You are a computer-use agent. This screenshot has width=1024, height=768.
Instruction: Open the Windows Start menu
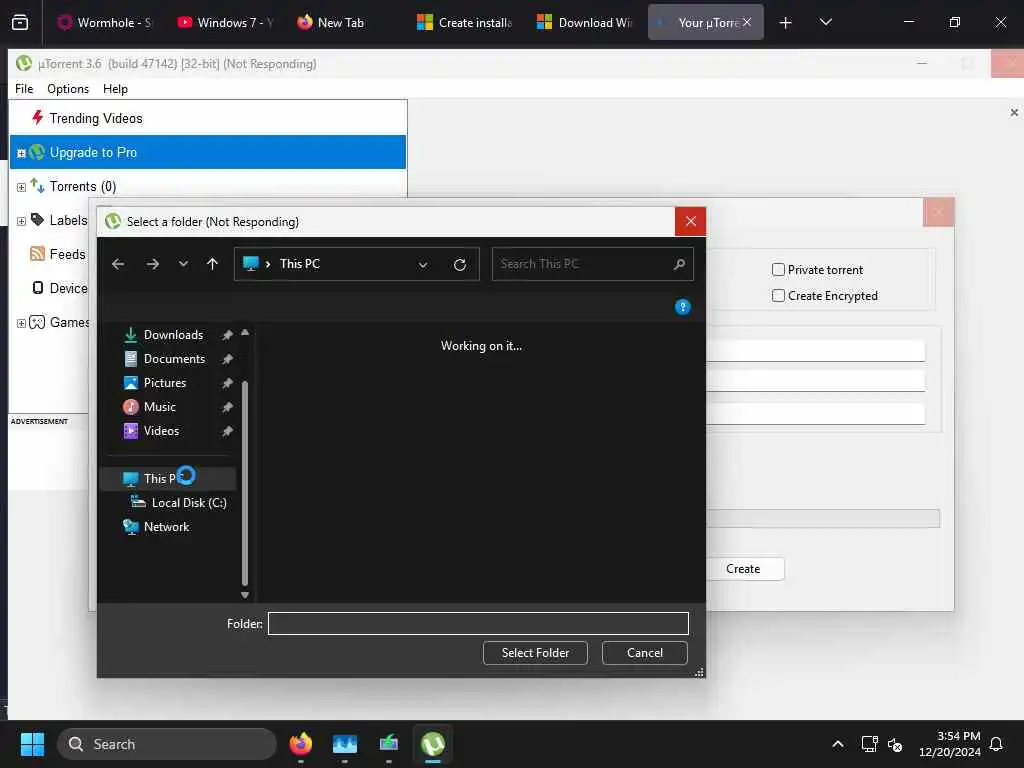click(x=32, y=744)
